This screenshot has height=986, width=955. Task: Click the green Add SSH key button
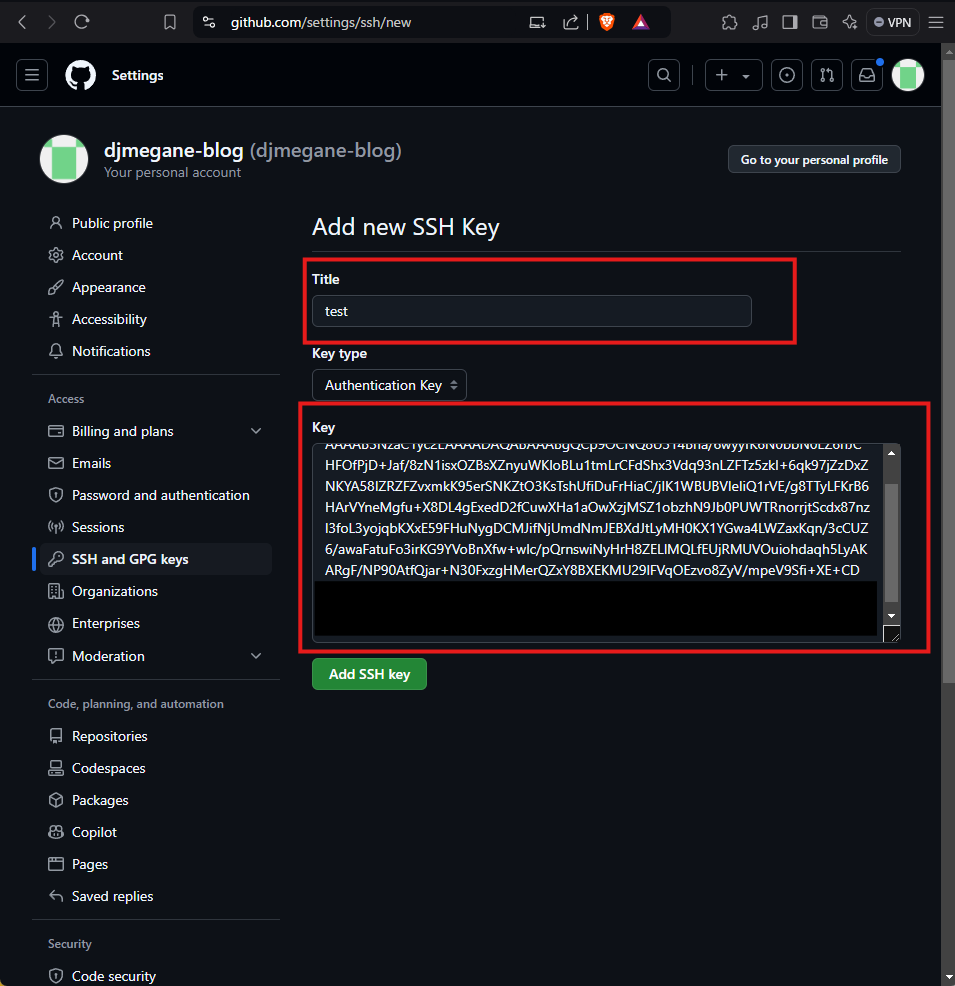click(x=369, y=674)
